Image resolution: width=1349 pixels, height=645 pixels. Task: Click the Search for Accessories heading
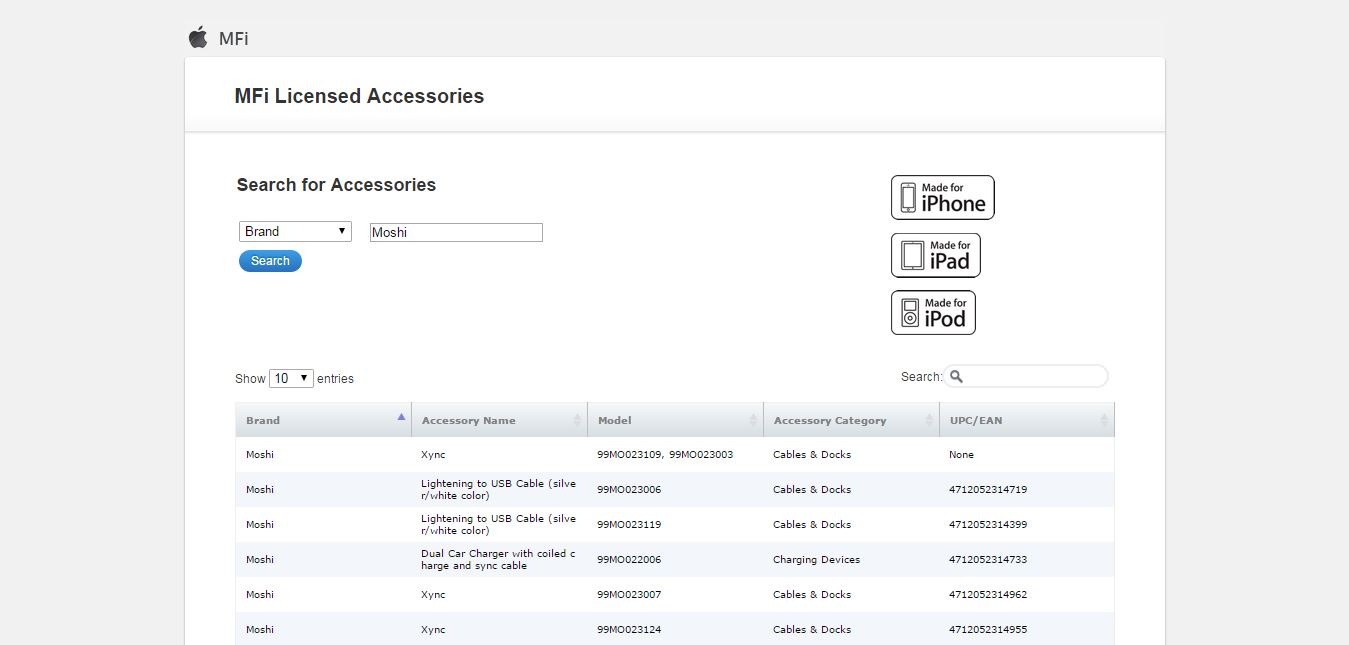(336, 185)
